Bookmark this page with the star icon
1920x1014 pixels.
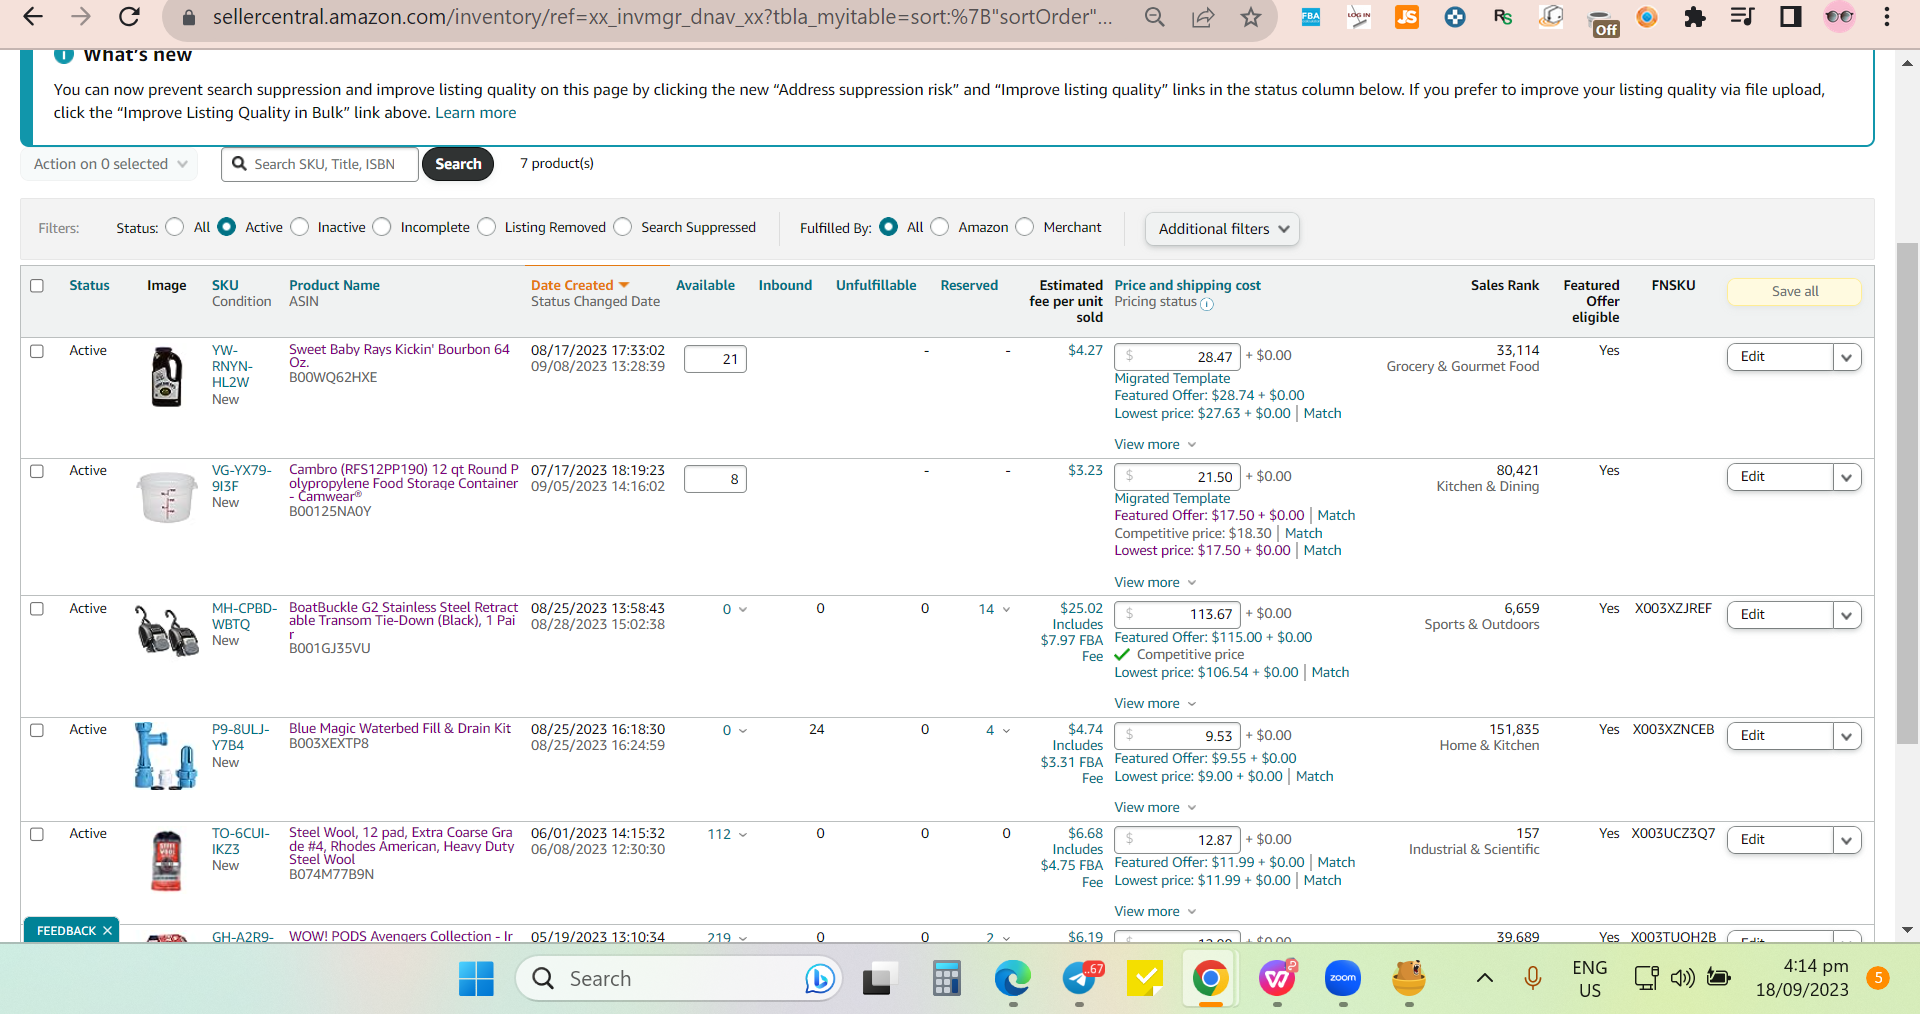tap(1251, 17)
